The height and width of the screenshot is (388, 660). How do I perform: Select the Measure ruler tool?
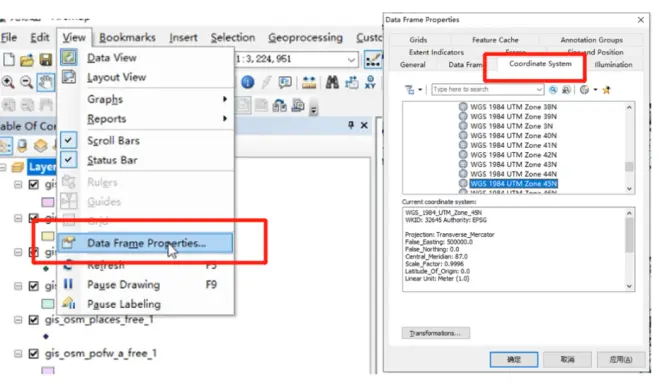[309, 82]
